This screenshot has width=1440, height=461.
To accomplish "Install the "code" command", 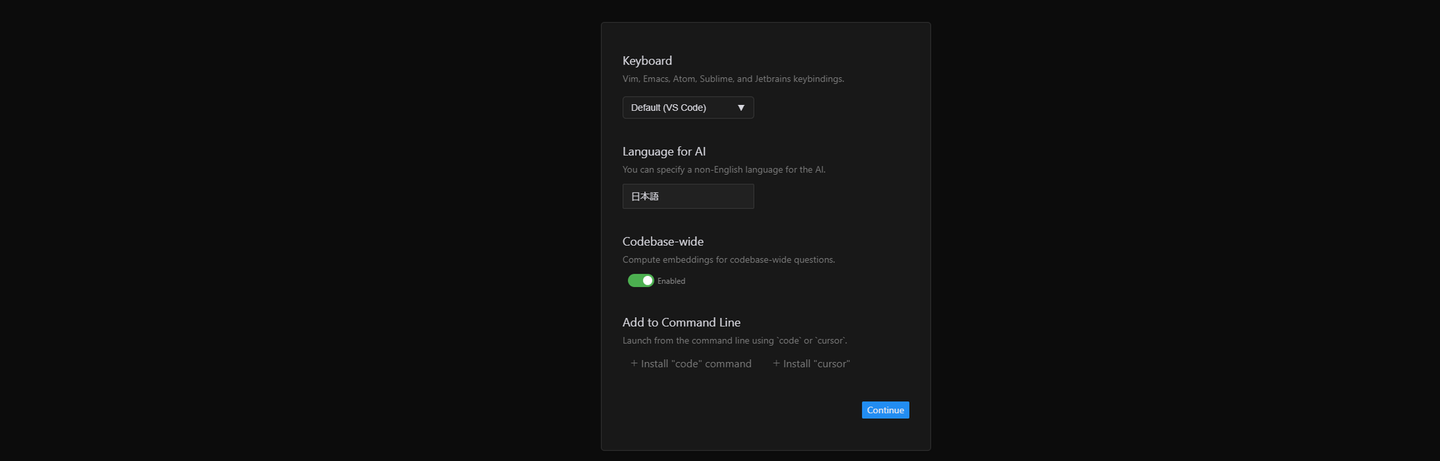I will tap(696, 364).
